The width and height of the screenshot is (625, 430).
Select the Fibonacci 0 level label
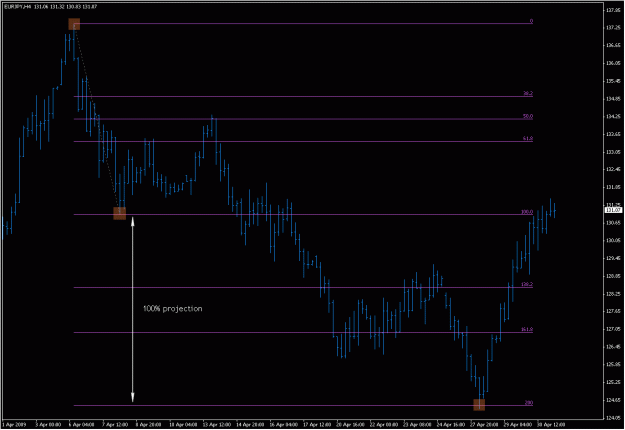(531, 21)
